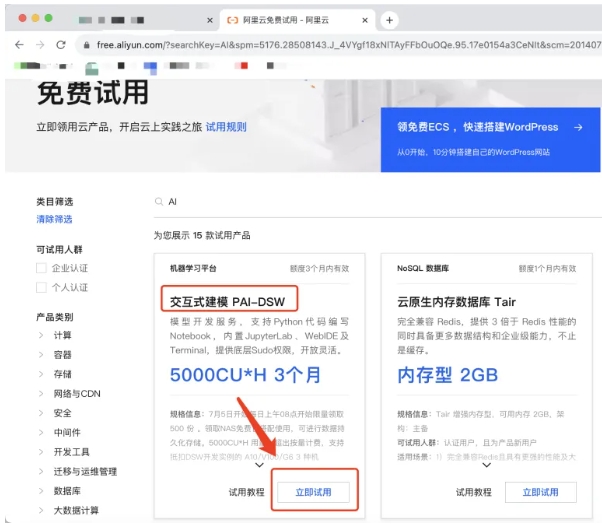602x524 pixels.
Task: Click the 可试用人群 heading
Action: tap(59, 250)
